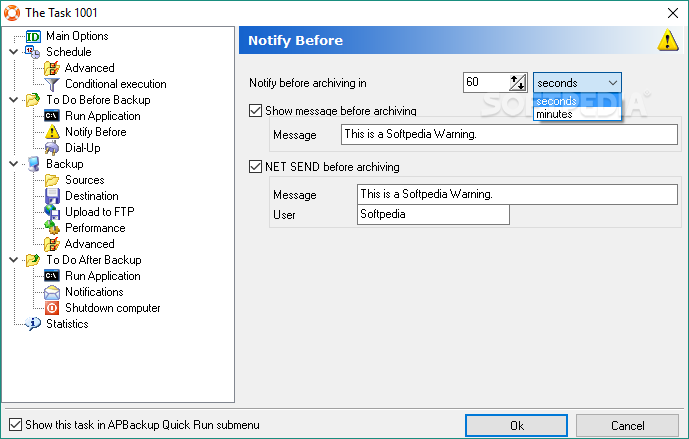Viewport: 689px width, 439px height.
Task: Click Advanced icon under Backup
Action: (52, 244)
